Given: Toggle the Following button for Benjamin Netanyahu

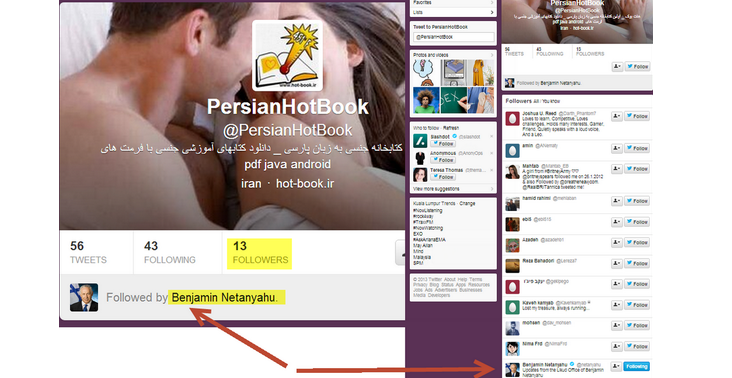Looking at the screenshot, I should coord(636,366).
